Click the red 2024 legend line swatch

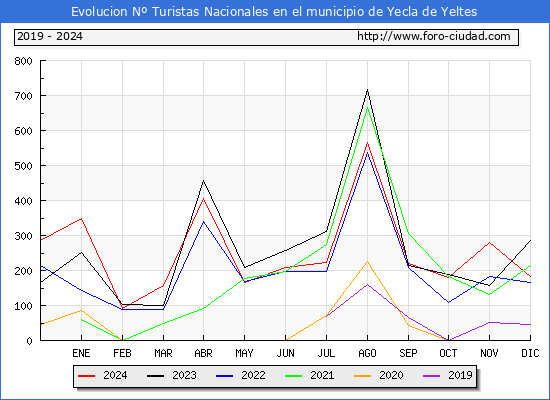click(86, 376)
